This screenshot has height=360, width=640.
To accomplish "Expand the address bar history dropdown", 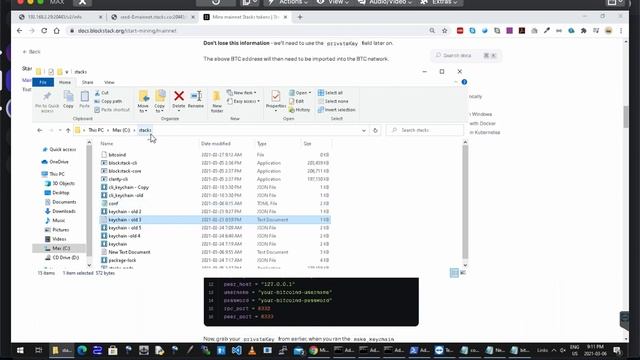I will [x=364, y=131].
